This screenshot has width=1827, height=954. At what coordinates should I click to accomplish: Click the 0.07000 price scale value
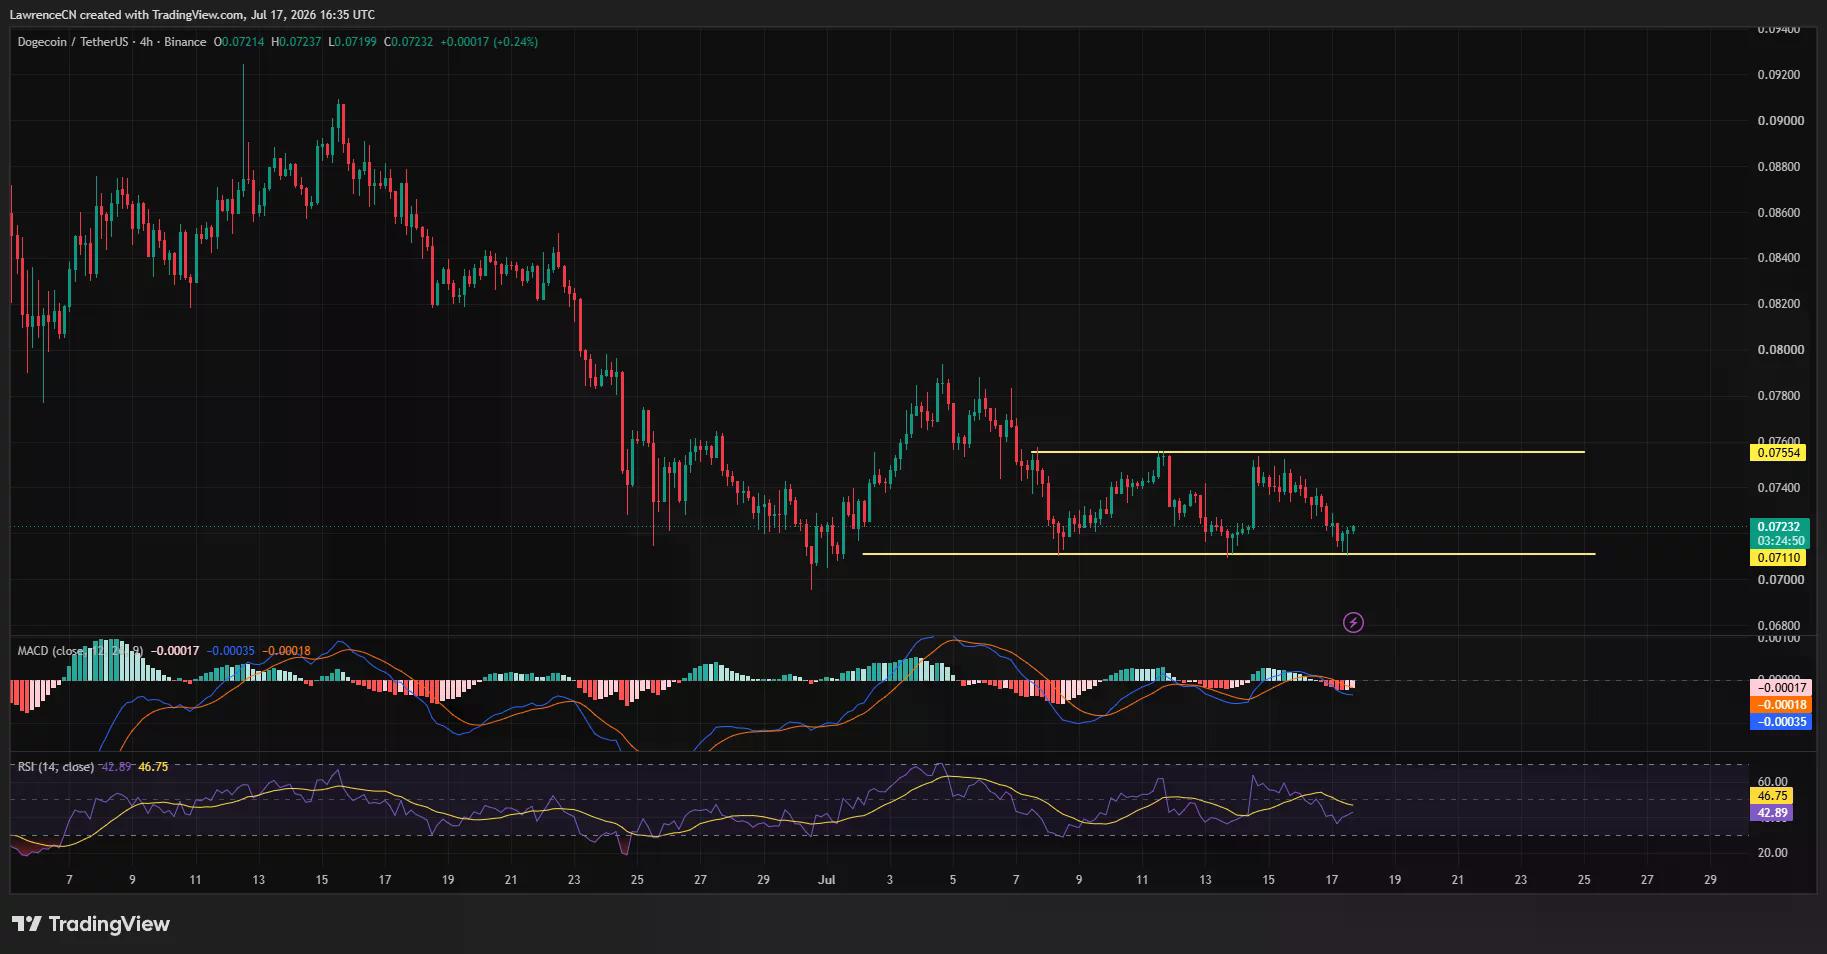pos(1779,580)
